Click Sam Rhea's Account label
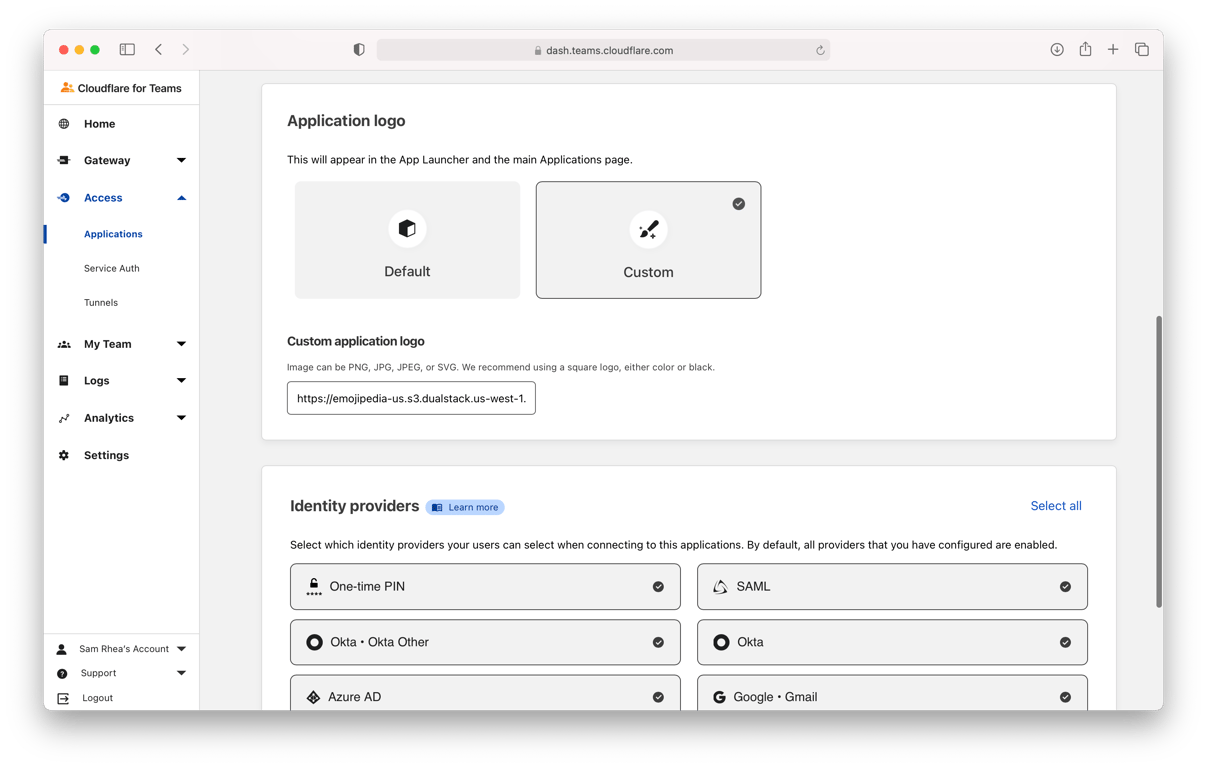The image size is (1207, 768). coord(124,649)
